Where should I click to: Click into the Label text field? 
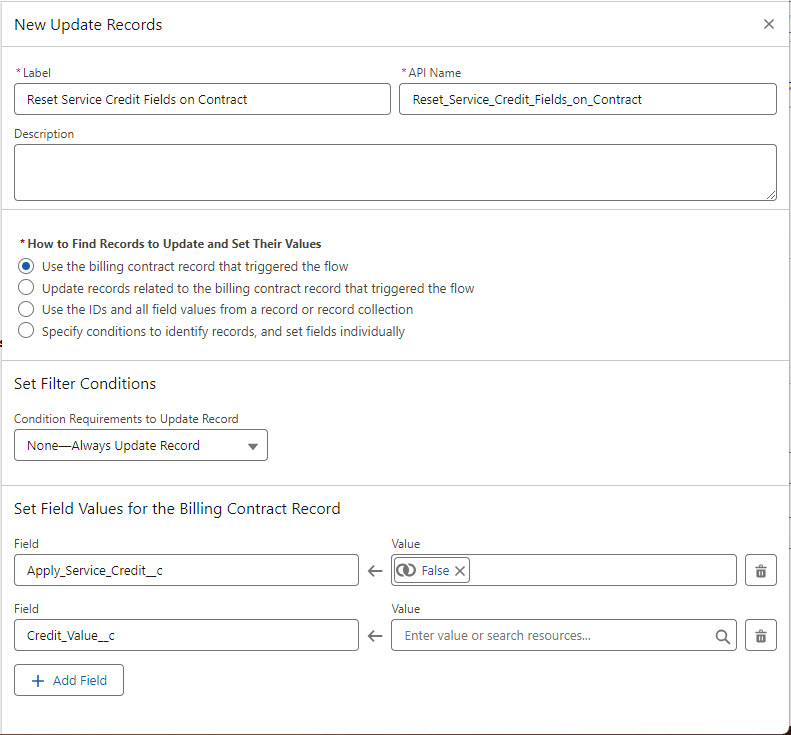tap(202, 99)
